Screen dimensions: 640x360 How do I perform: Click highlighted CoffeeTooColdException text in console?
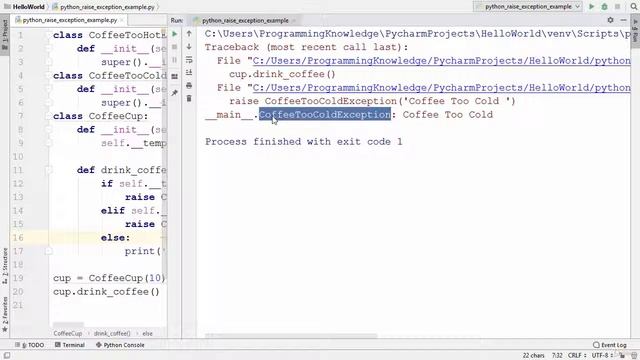[325, 115]
